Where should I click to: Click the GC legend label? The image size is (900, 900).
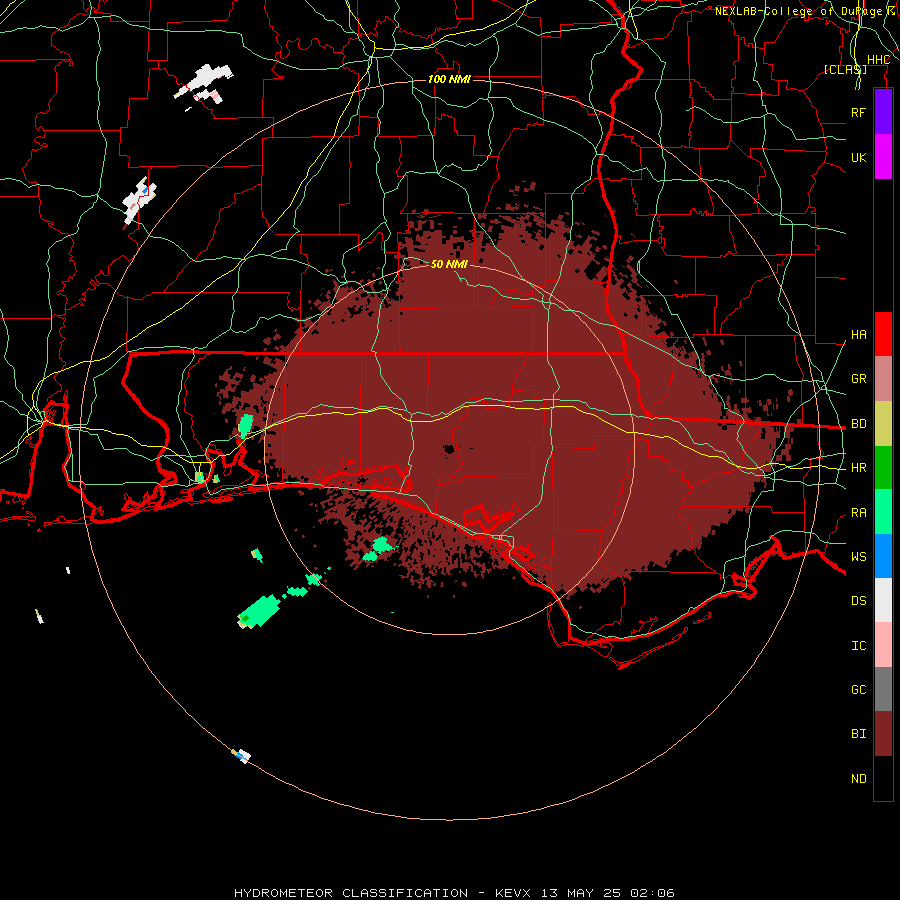[858, 690]
